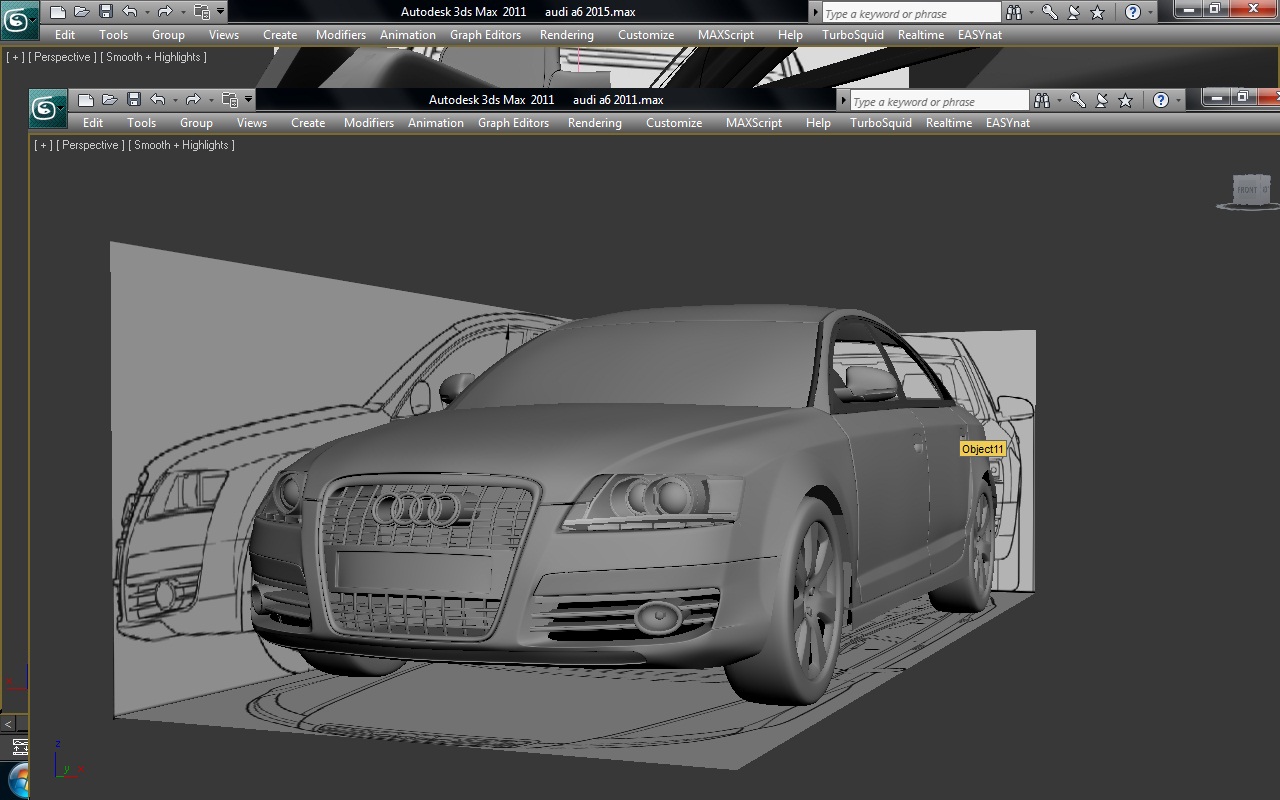This screenshot has width=1280, height=800.
Task: Click Perspective viewport label in 2011 window
Action: click(90, 145)
